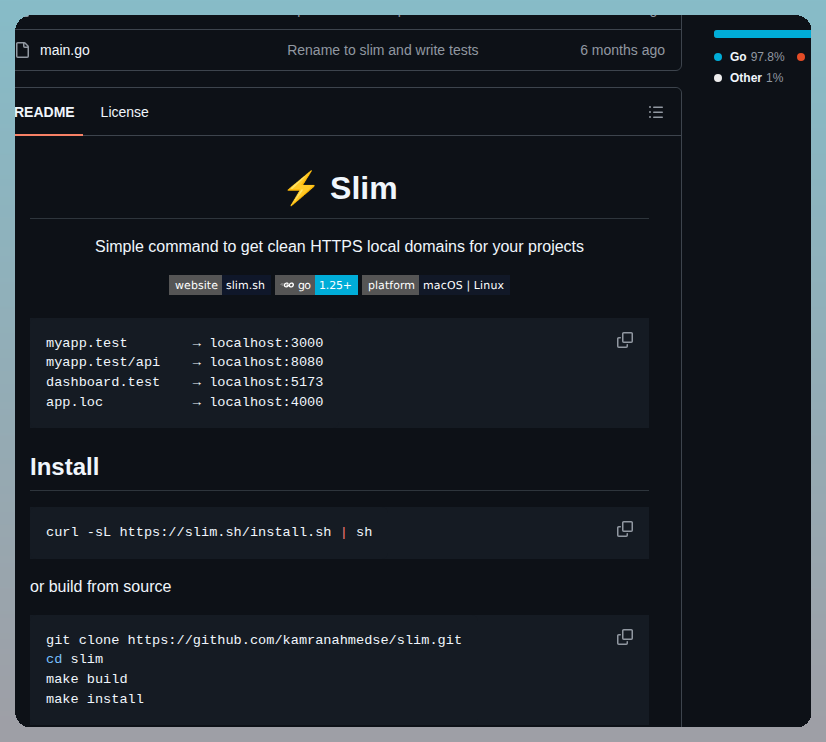Image resolution: width=826 pixels, height=742 pixels.
Task: Click the Install section heading
Action: 64,467
